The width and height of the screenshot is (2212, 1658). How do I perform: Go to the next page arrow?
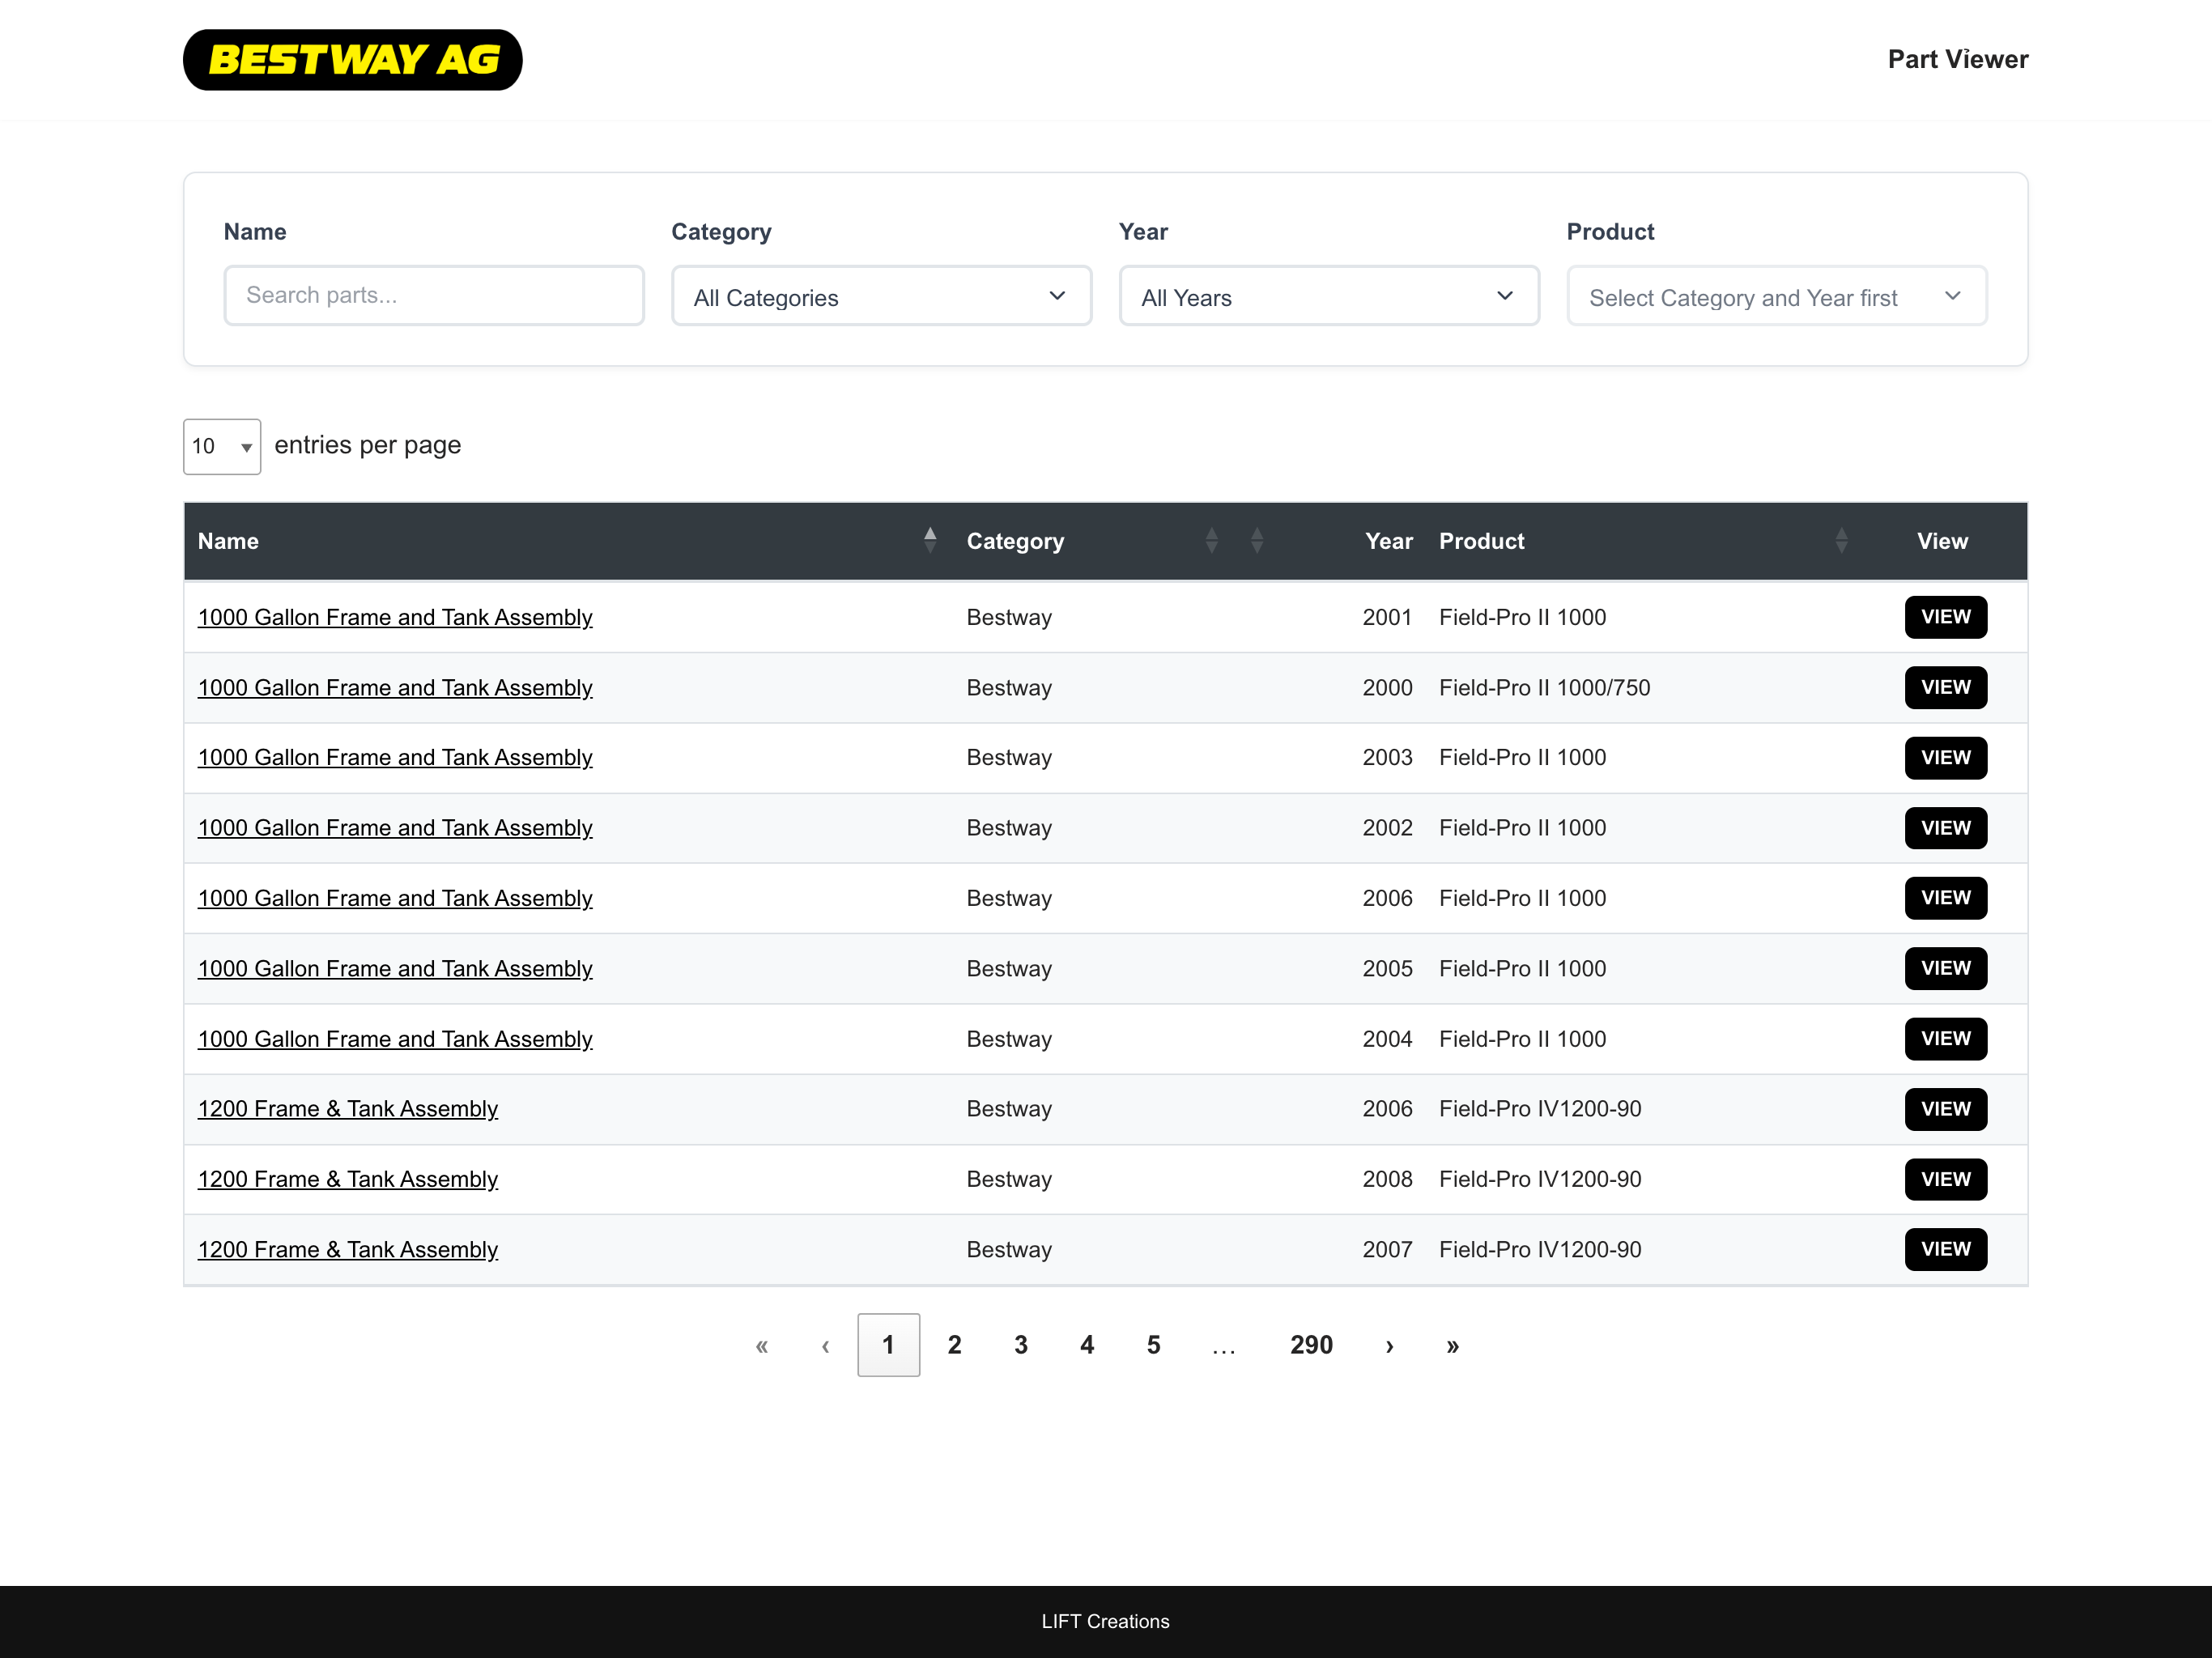coord(1389,1345)
